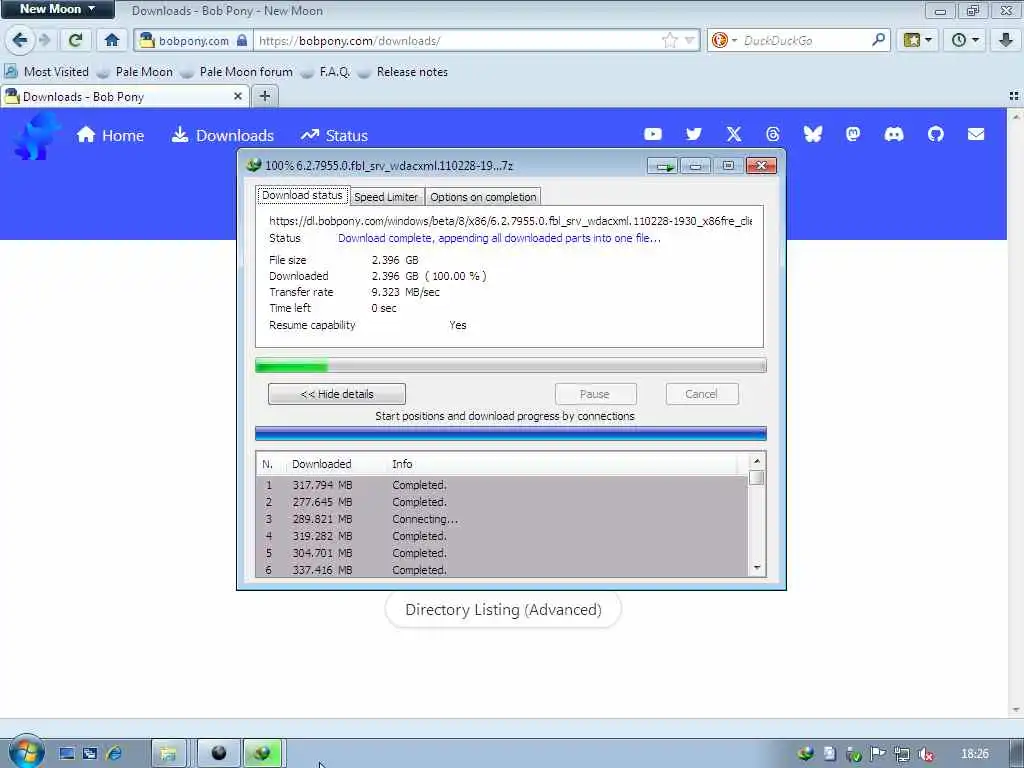Go to the Downloads nav link
This screenshot has height=768, width=1024.
click(223, 135)
